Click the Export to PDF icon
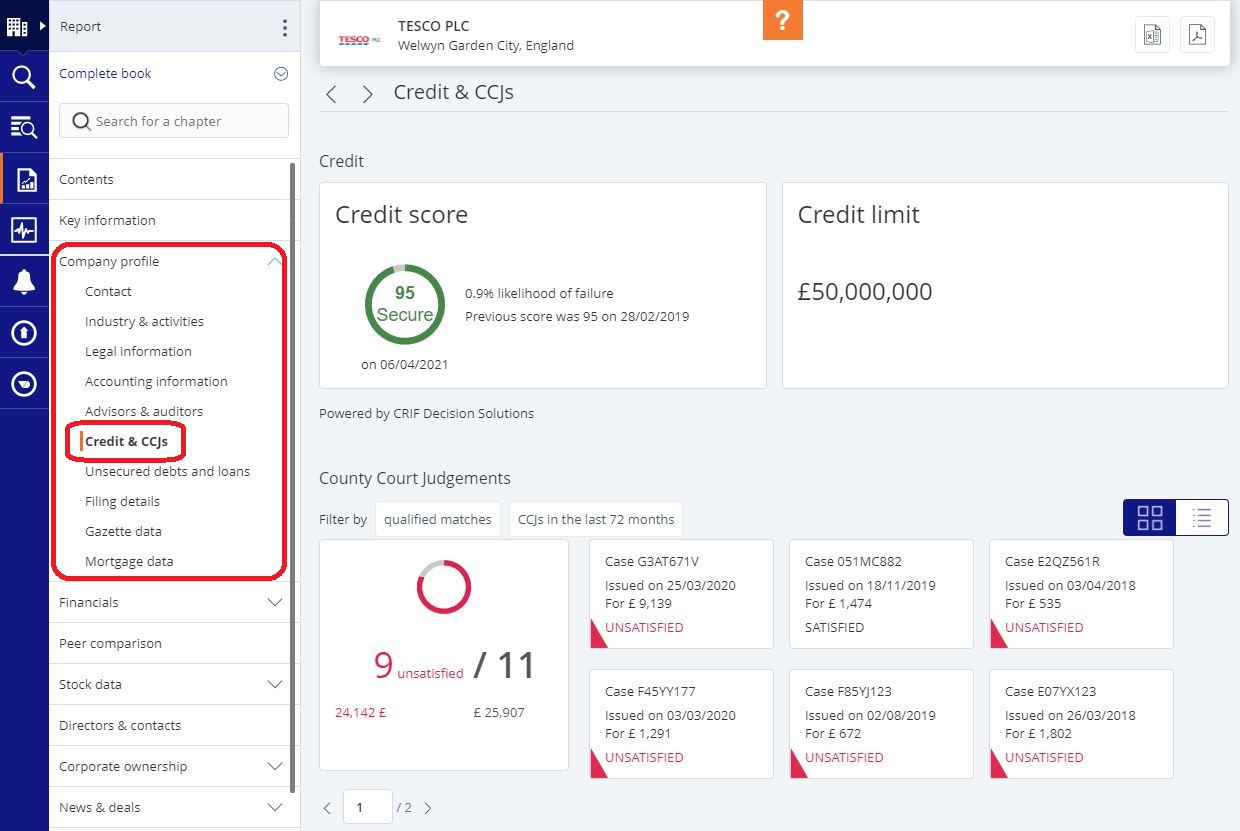The width and height of the screenshot is (1240, 831). pyautogui.click(x=1197, y=35)
